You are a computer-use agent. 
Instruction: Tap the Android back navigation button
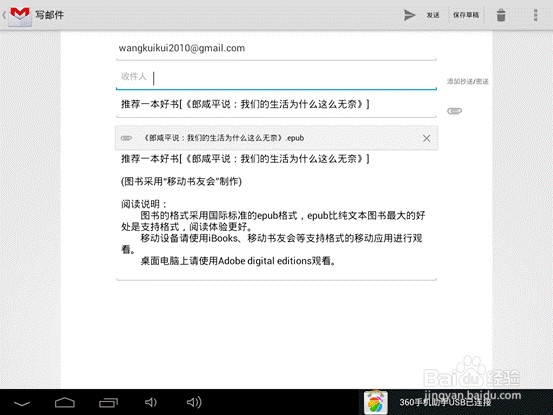pos(22,403)
